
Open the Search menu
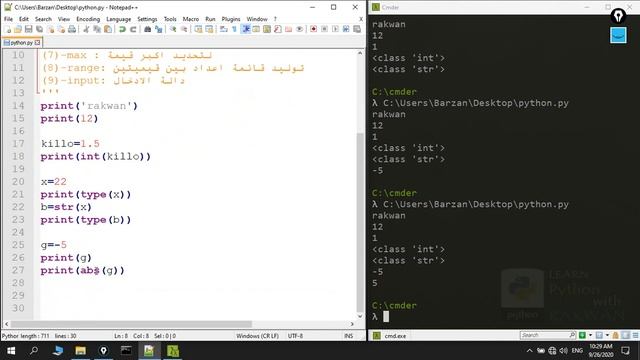pyautogui.click(x=43, y=19)
